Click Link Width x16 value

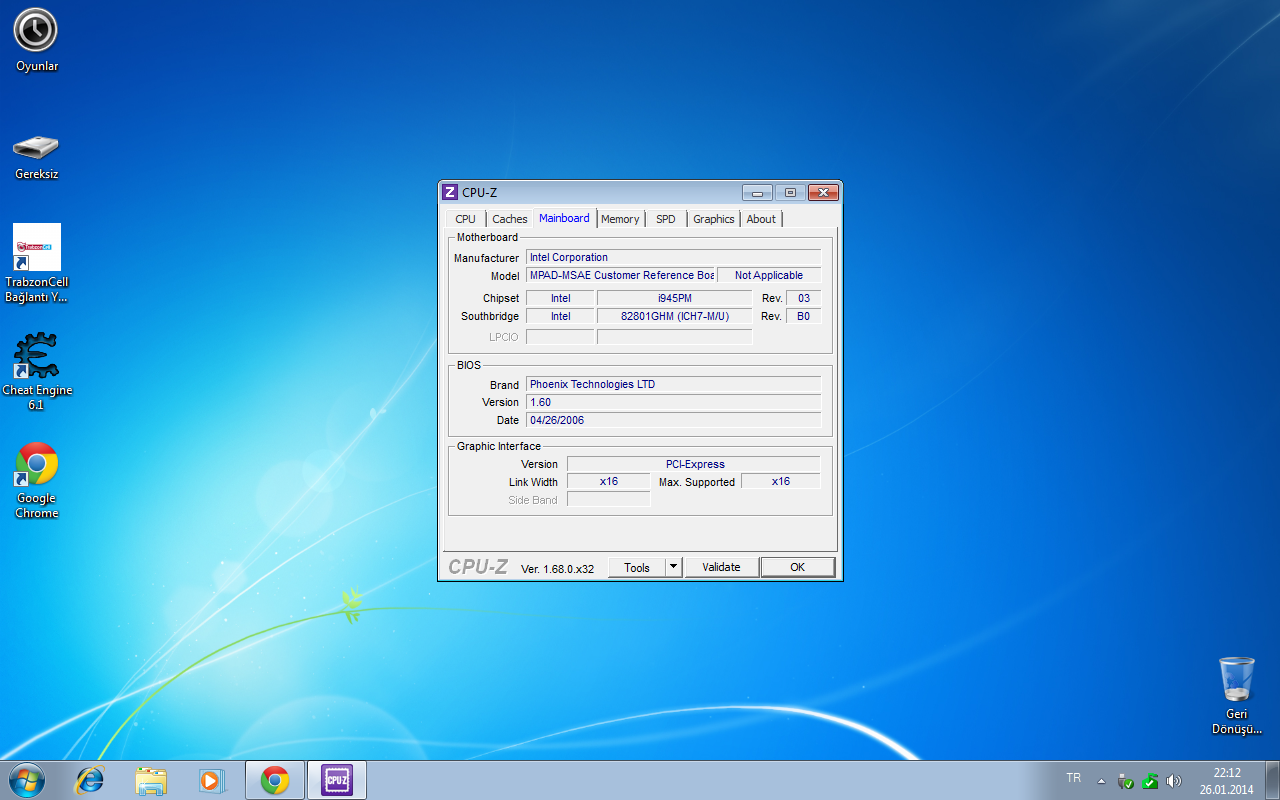pos(609,481)
